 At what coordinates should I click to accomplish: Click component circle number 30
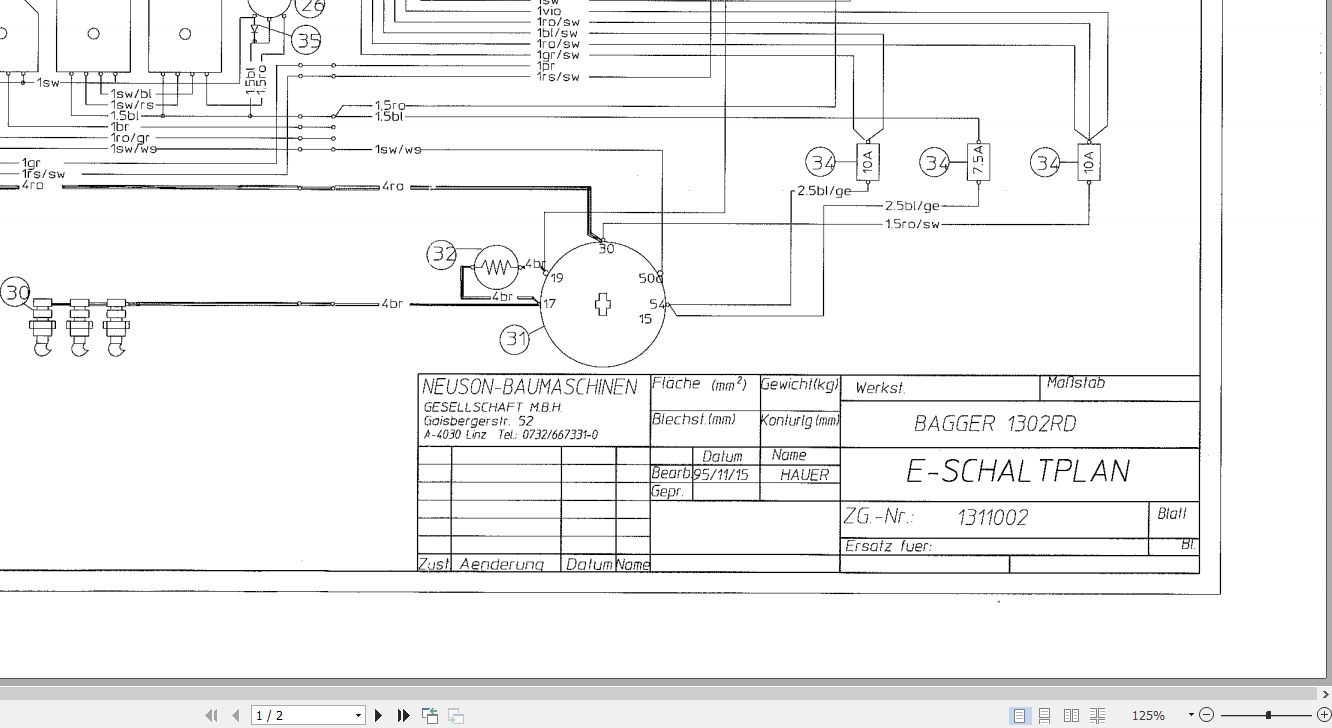[16, 293]
